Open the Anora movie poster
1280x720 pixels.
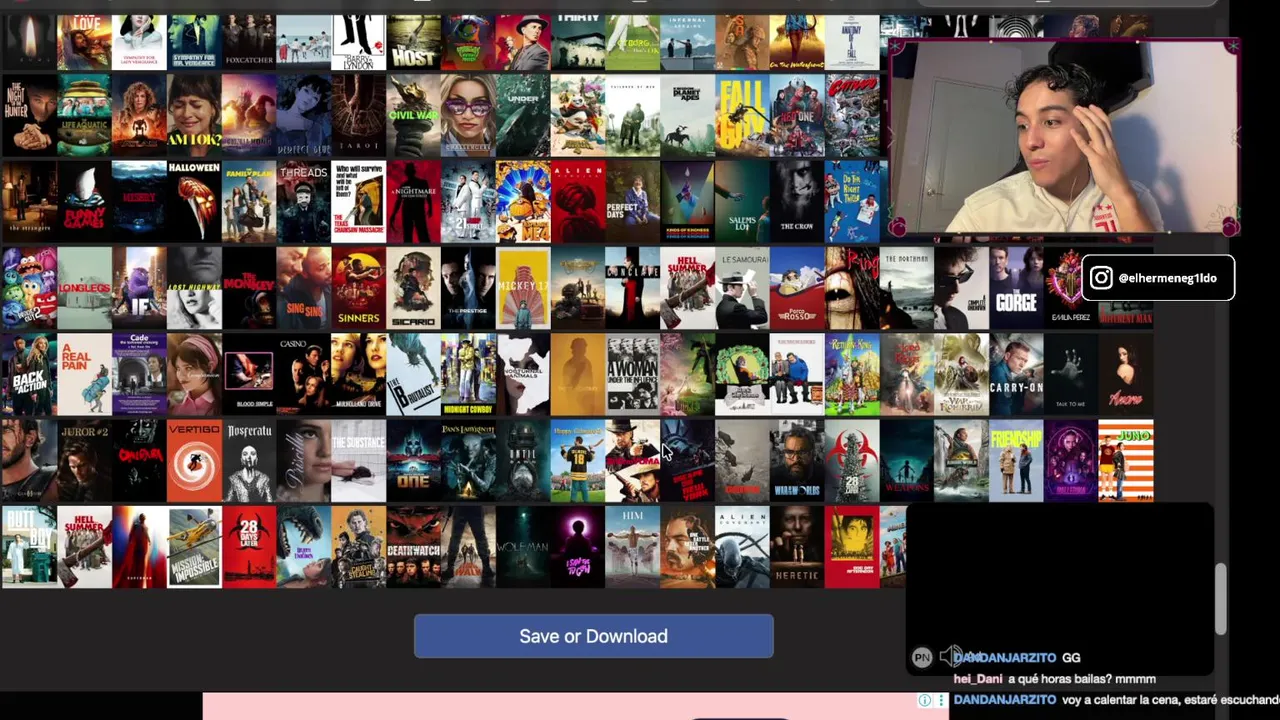coord(1126,374)
